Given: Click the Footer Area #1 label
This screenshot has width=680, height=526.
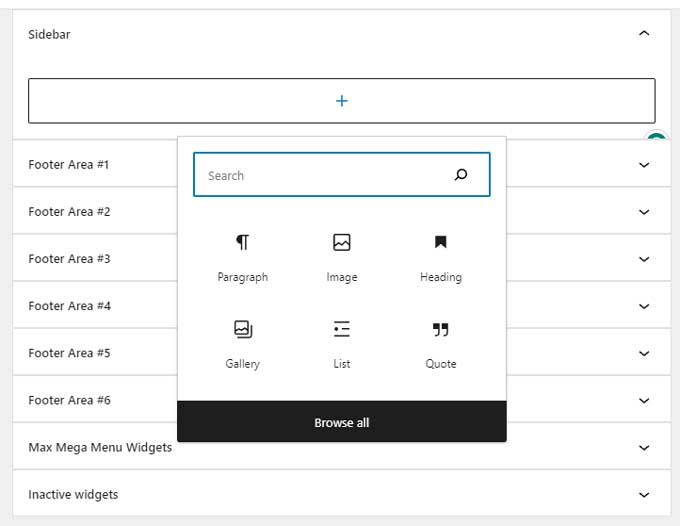Looking at the screenshot, I should (x=69, y=165).
